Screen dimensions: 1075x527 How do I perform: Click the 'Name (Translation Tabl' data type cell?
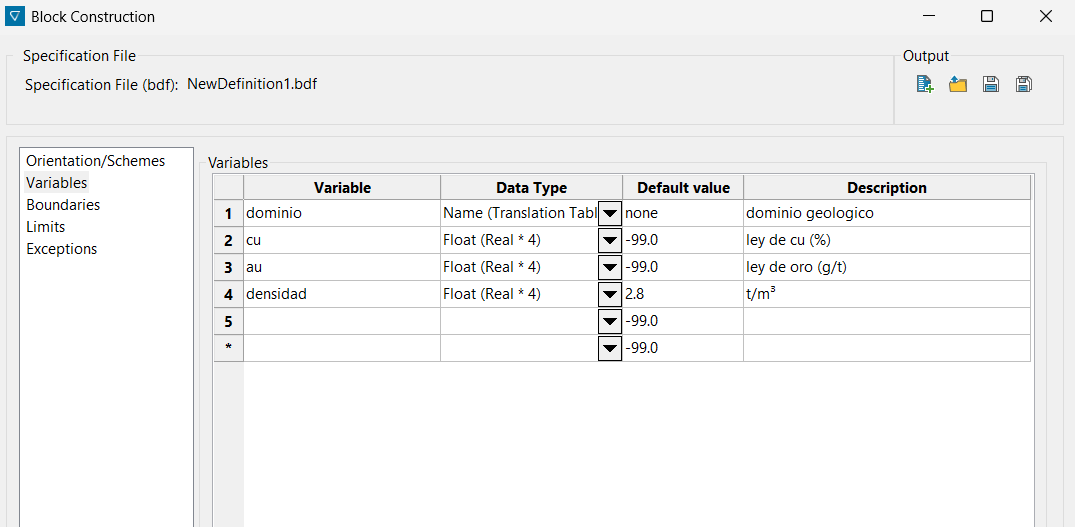(520, 213)
